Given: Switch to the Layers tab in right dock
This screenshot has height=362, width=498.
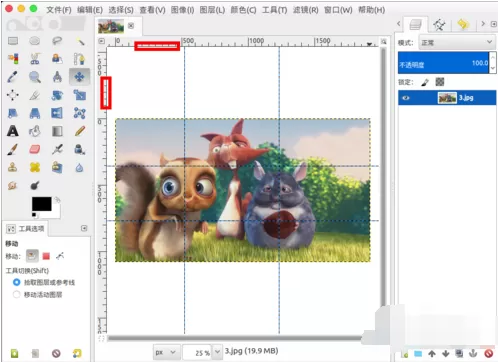Looking at the screenshot, I should 415,25.
